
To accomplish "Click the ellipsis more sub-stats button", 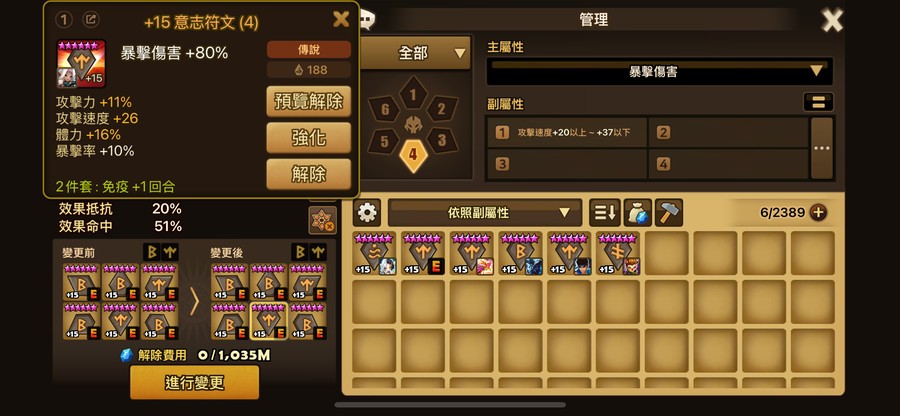I will pyautogui.click(x=821, y=148).
